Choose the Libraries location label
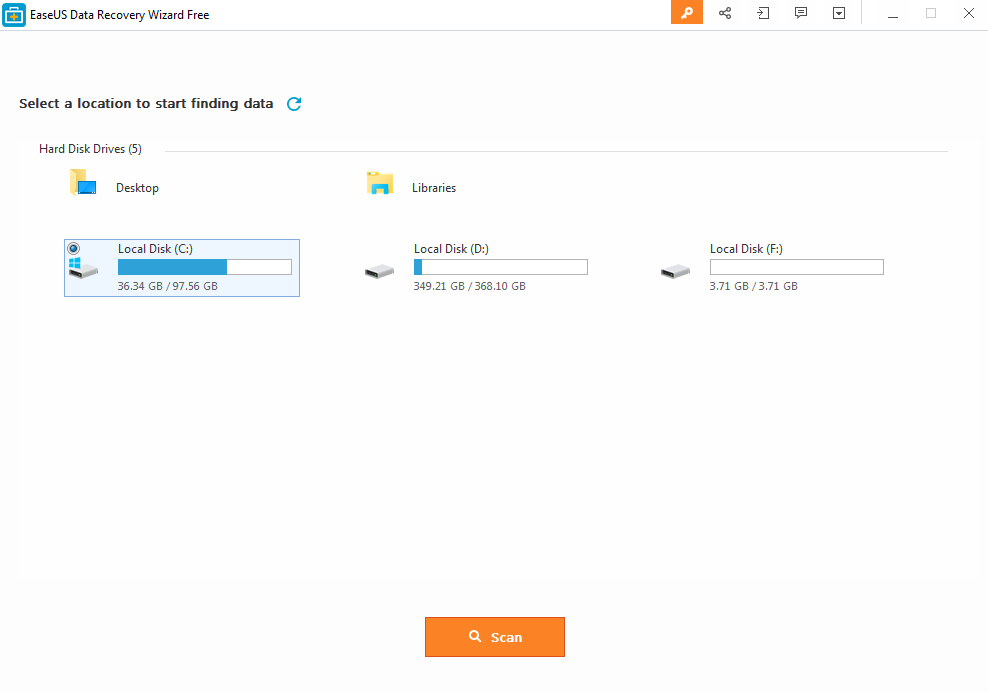The width and height of the screenshot is (988, 693). [x=434, y=188]
